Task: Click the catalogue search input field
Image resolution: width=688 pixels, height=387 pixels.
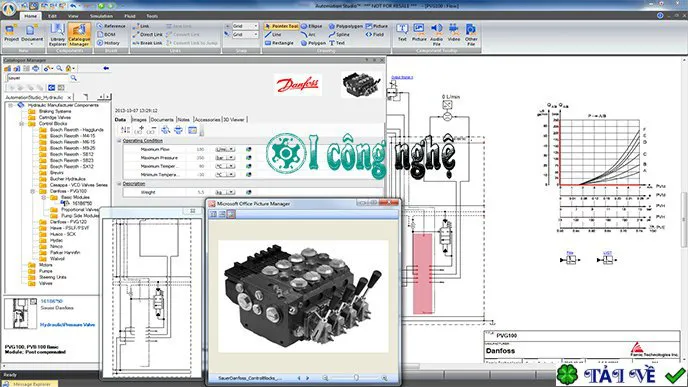Action: tap(37, 78)
